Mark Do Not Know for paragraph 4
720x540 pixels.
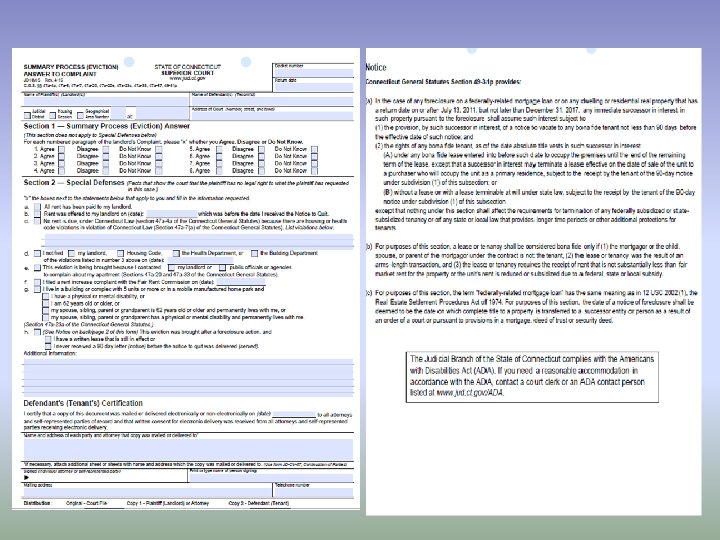(x=158, y=171)
